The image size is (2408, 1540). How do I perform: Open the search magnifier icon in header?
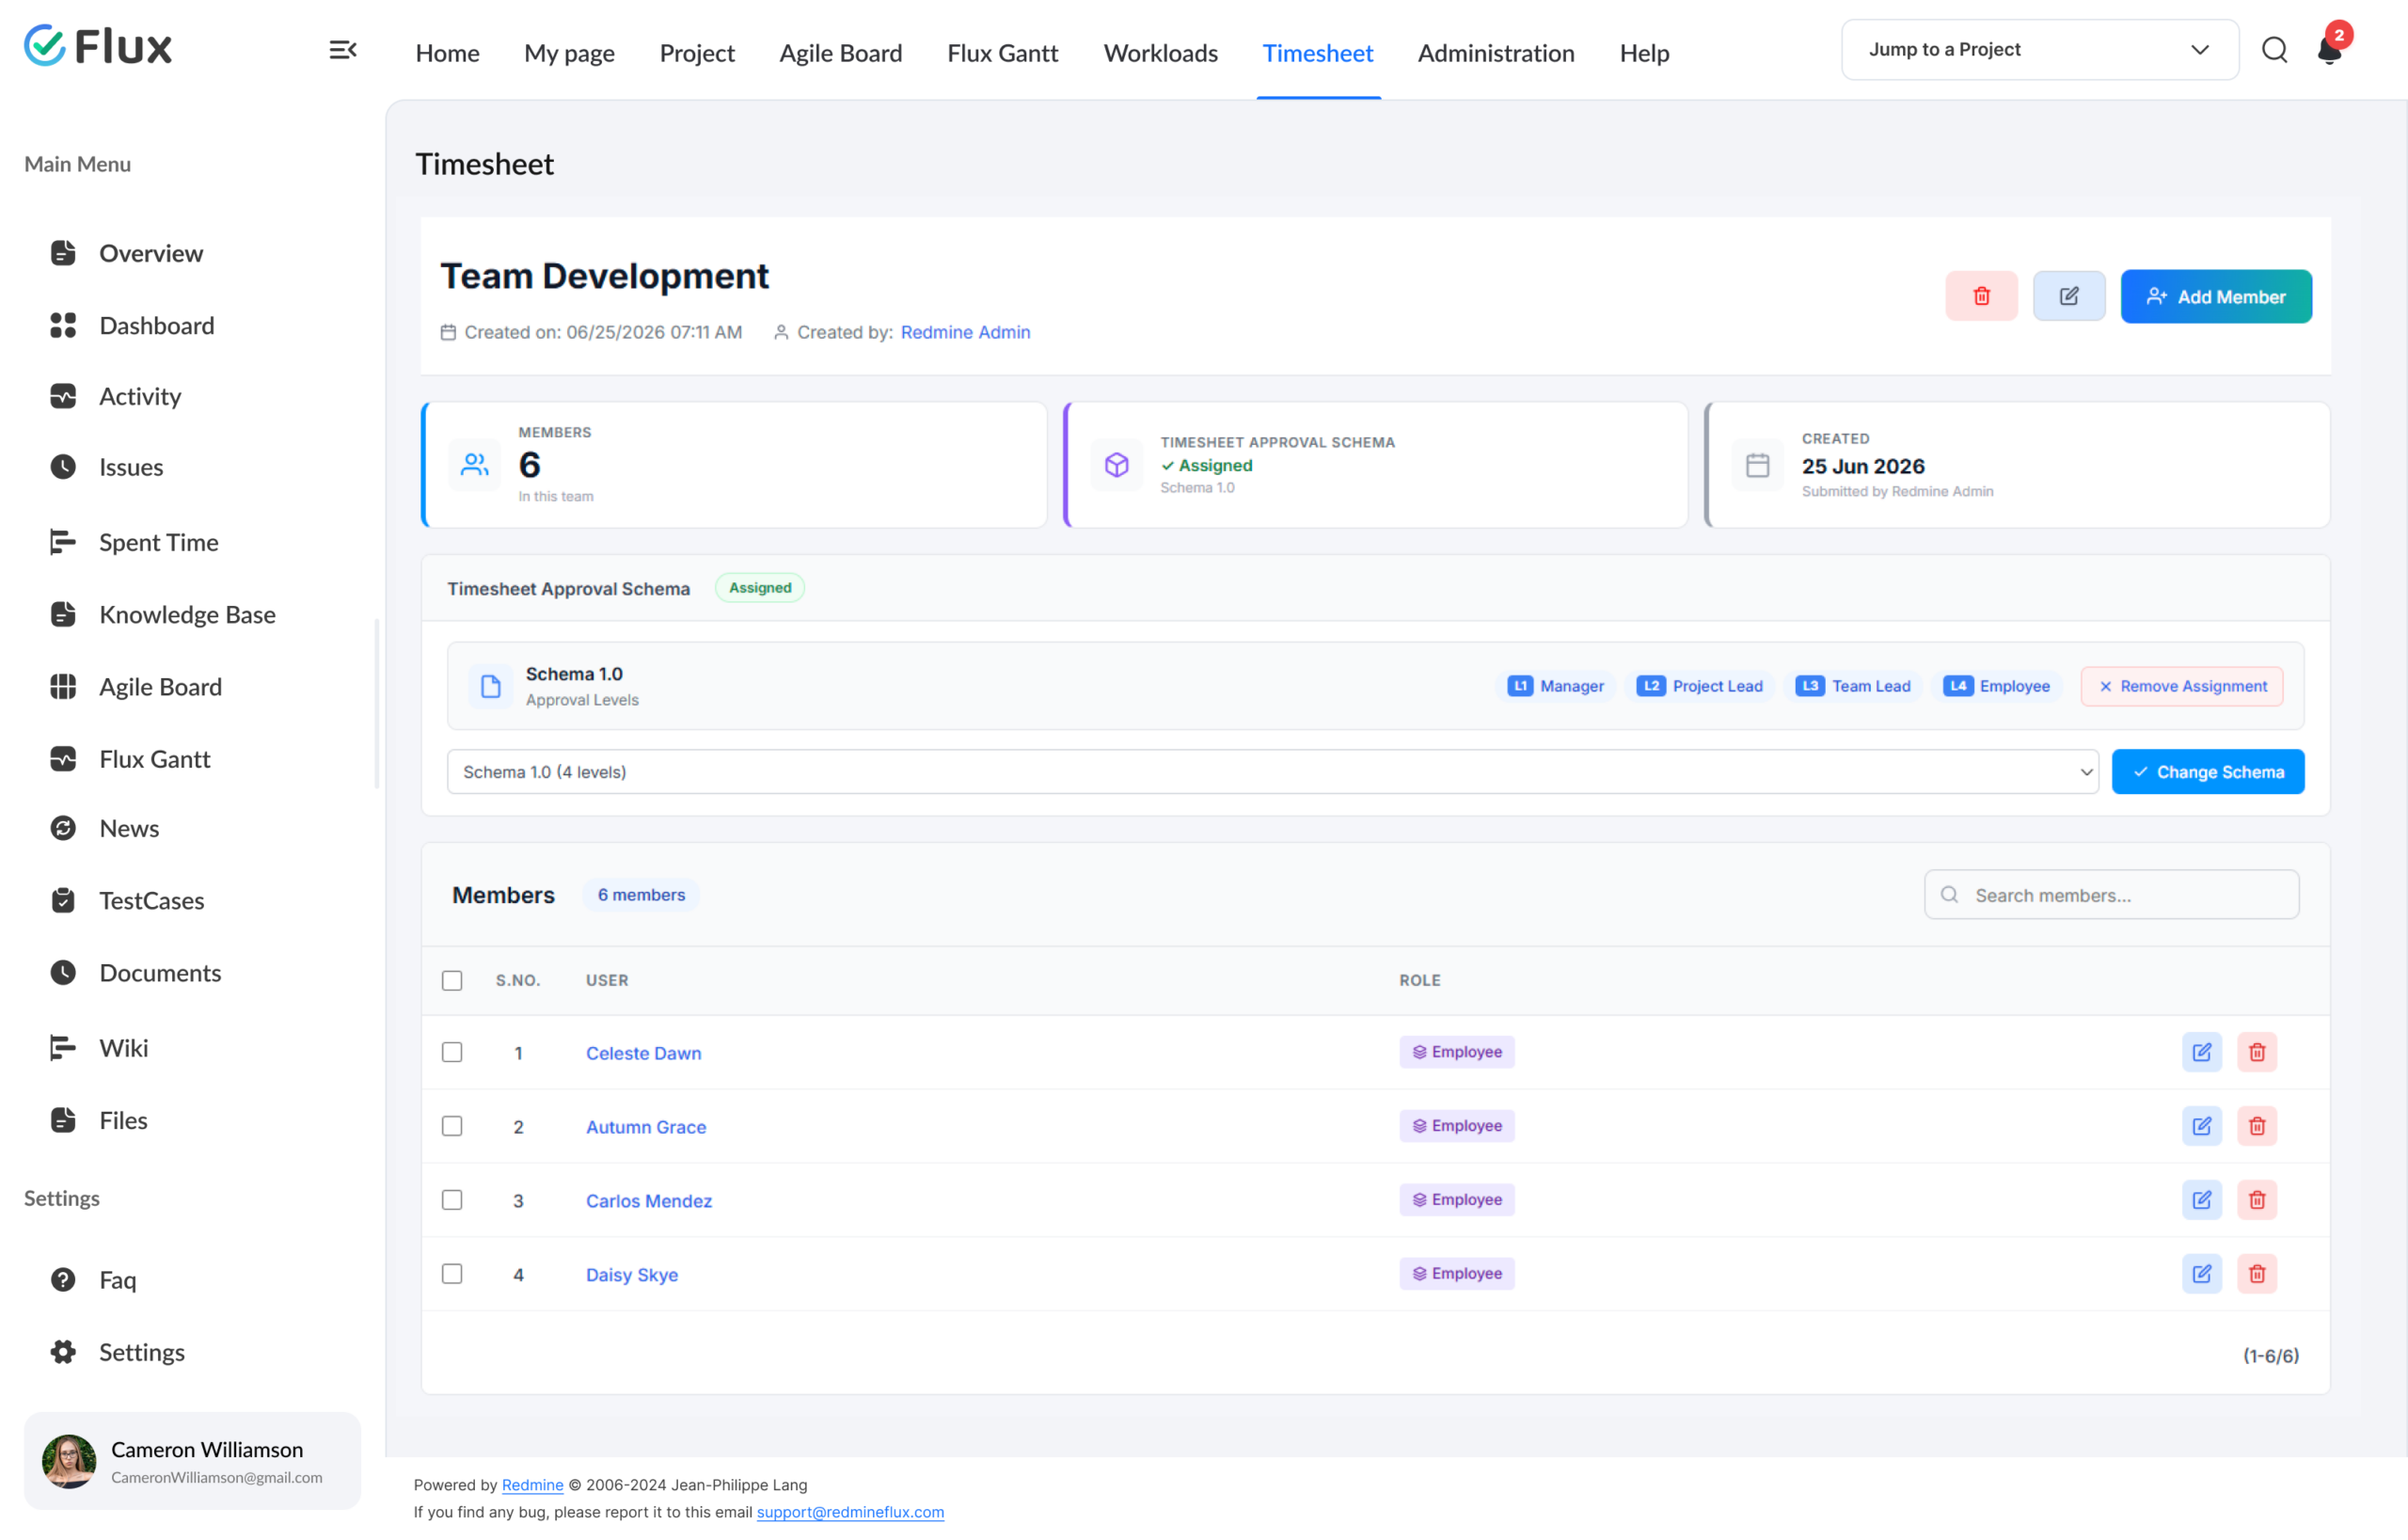[2274, 50]
